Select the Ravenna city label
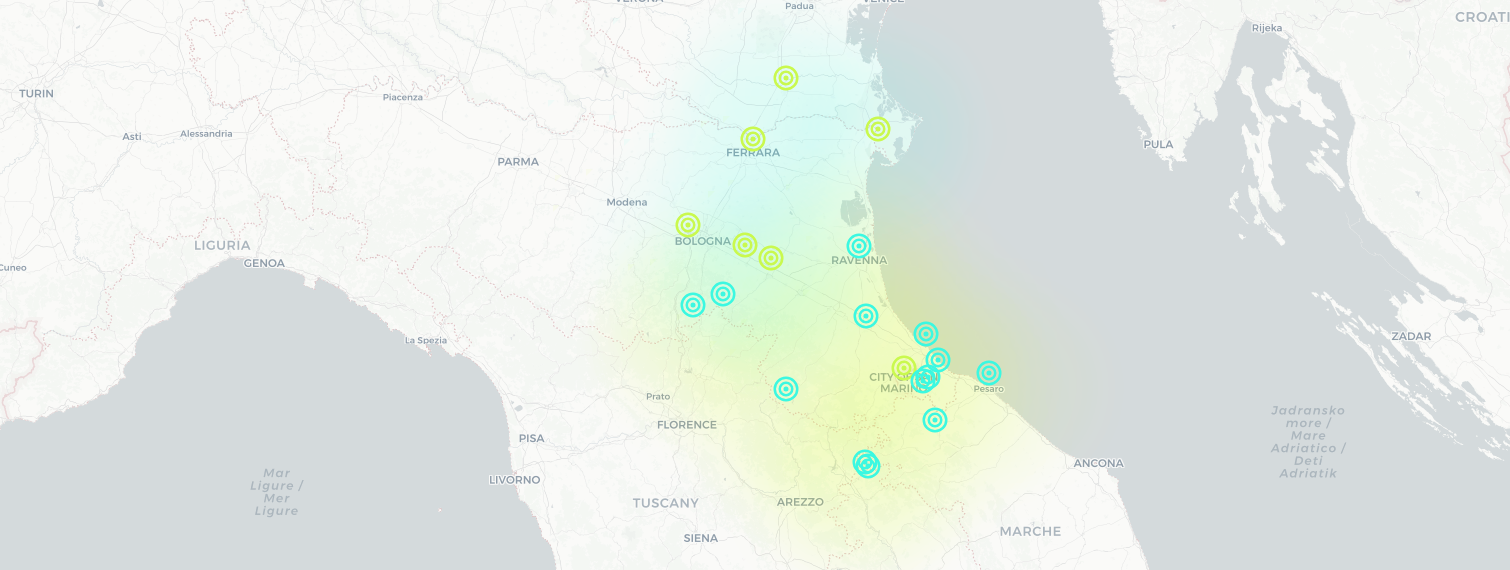 (x=859, y=261)
